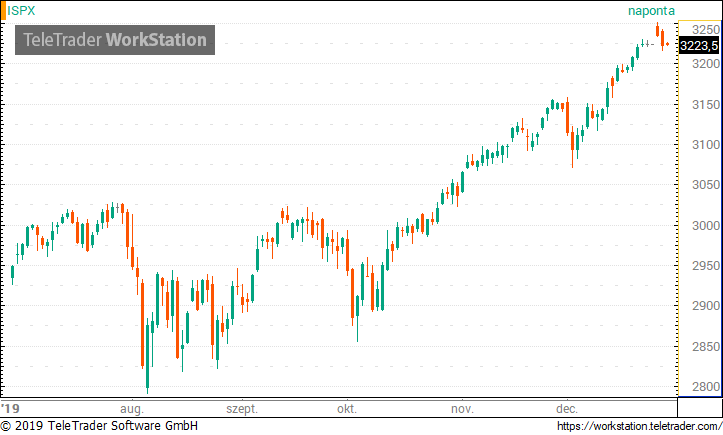
Task: Click the ISPX symbol label
Action: pos(21,10)
